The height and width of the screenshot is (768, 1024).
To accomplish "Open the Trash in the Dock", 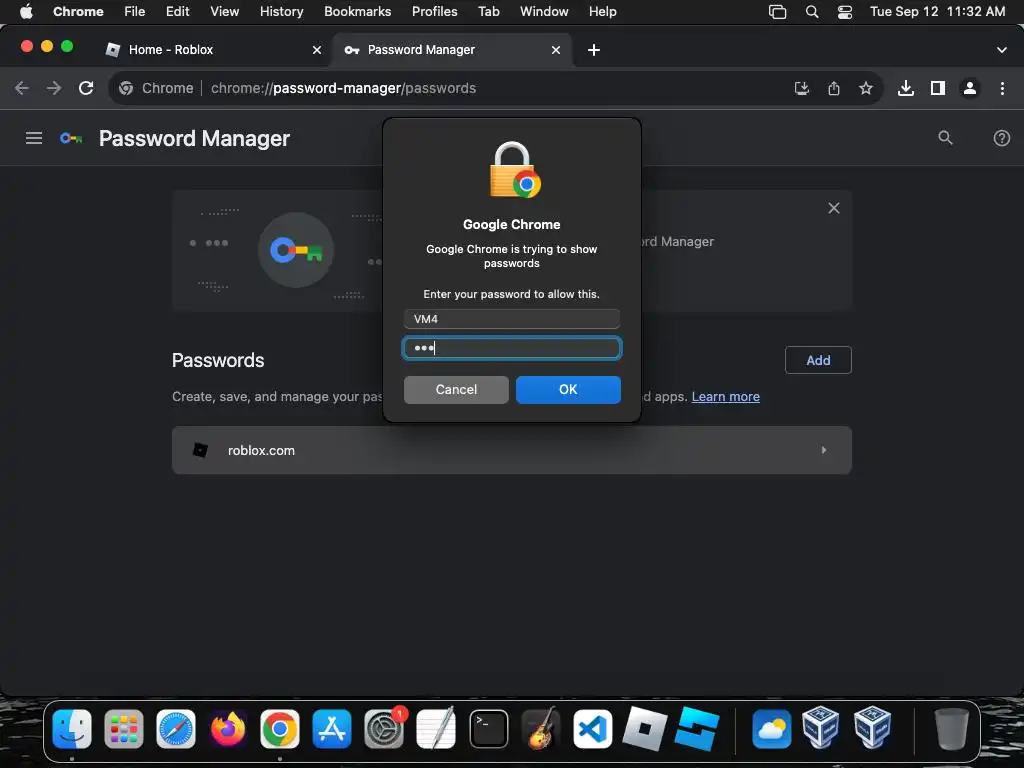I will (952, 728).
